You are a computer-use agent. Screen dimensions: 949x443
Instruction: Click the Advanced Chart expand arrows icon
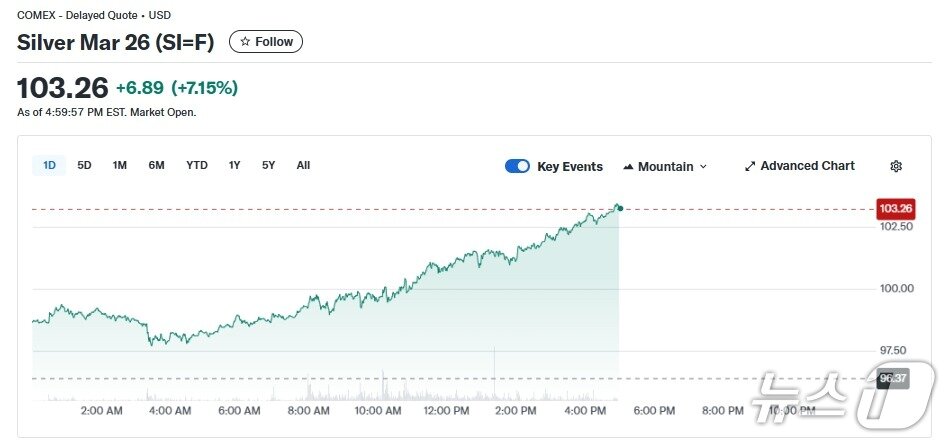point(750,166)
